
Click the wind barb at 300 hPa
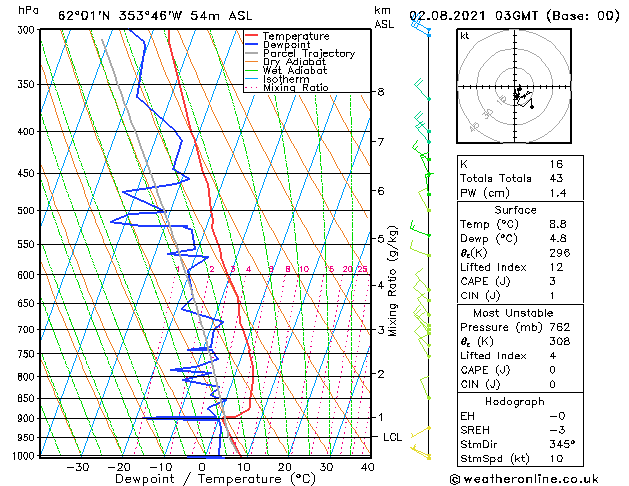tap(420, 28)
